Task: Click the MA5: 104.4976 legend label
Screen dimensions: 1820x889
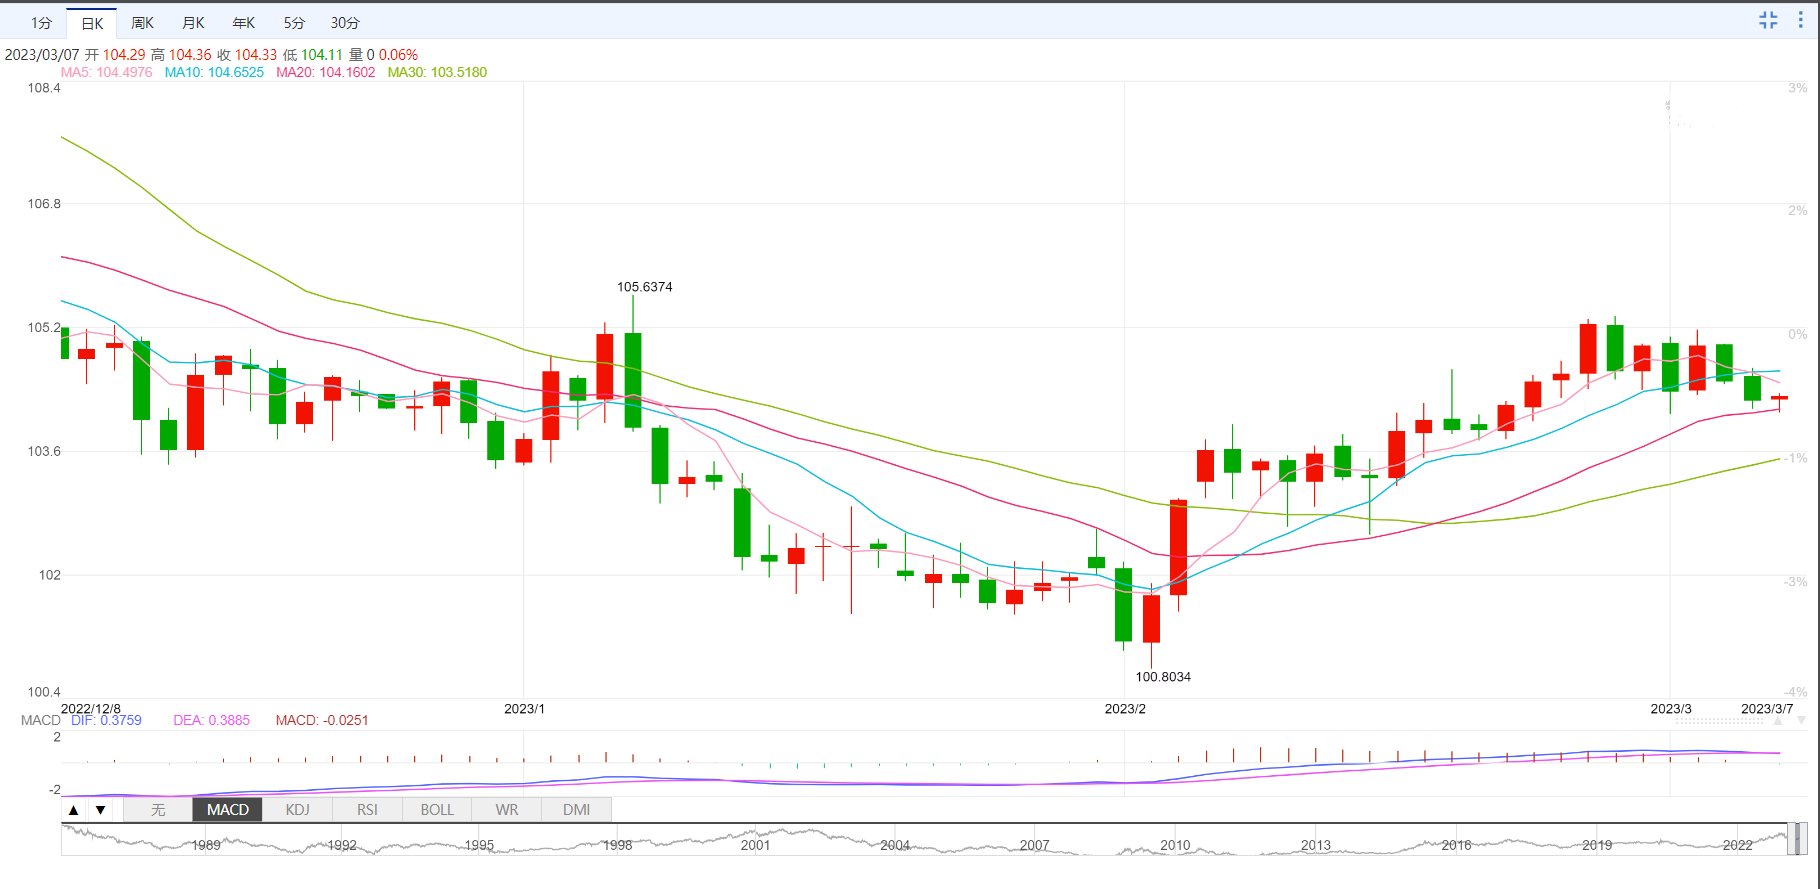Action: pyautogui.click(x=107, y=72)
